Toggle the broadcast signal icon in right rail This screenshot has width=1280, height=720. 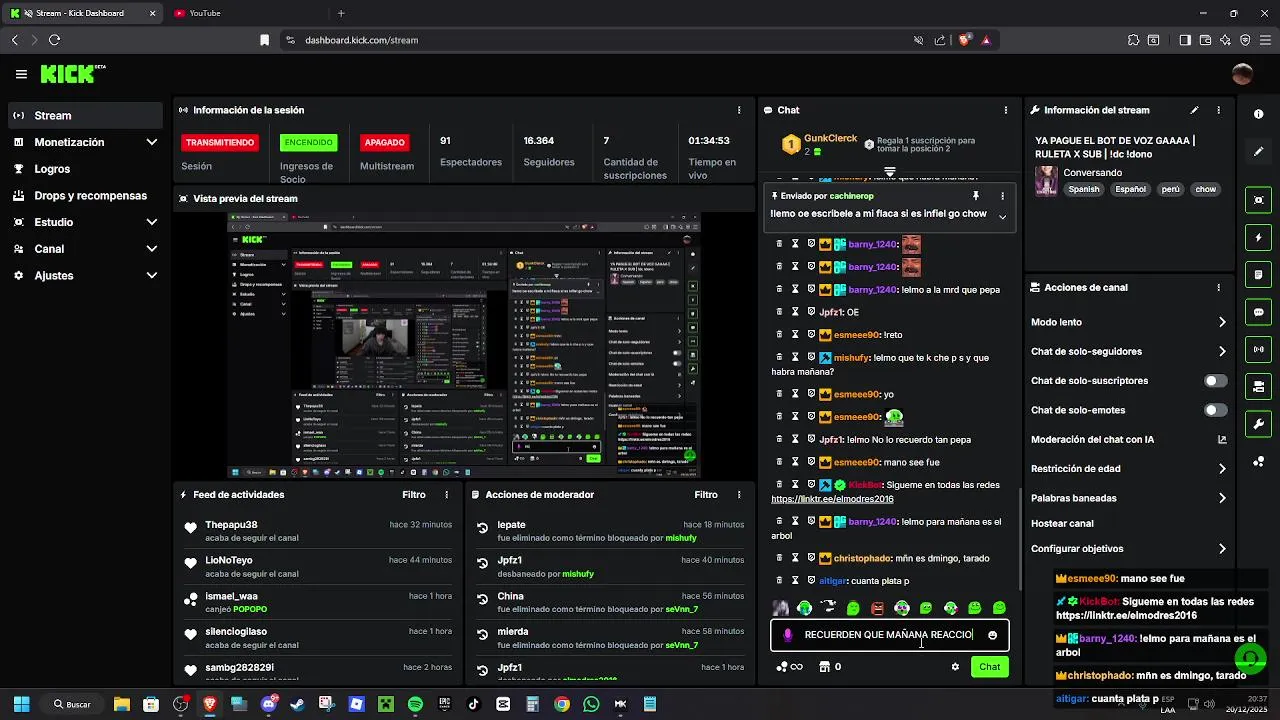tap(1259, 349)
